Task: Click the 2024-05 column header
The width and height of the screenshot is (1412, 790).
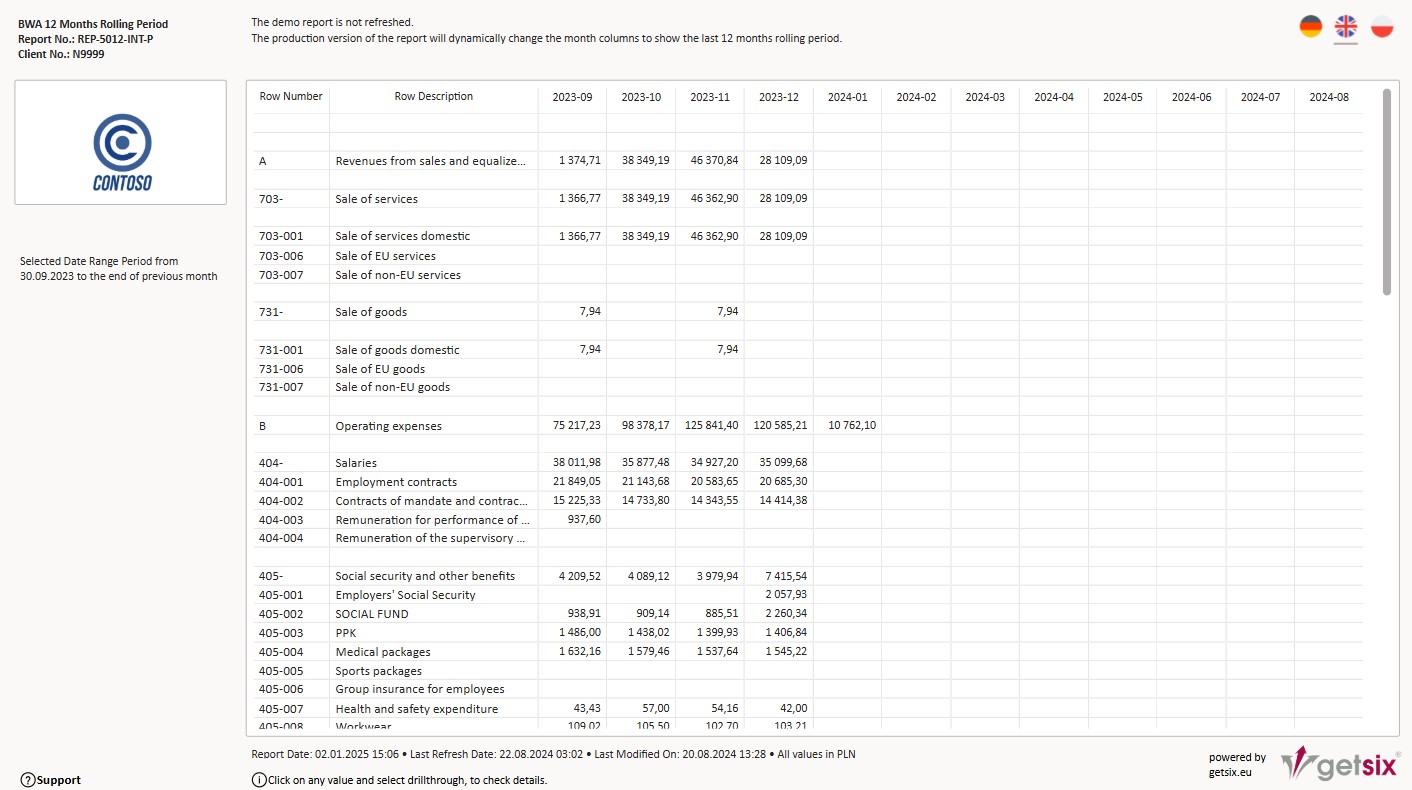Action: (1123, 98)
